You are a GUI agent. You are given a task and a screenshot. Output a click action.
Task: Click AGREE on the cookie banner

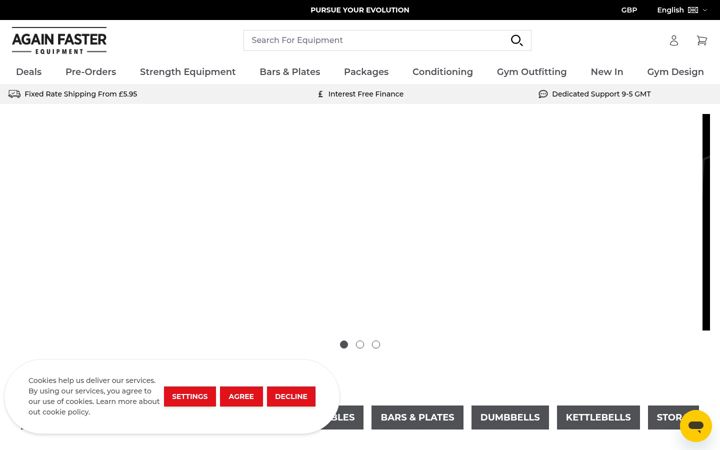coord(241,396)
